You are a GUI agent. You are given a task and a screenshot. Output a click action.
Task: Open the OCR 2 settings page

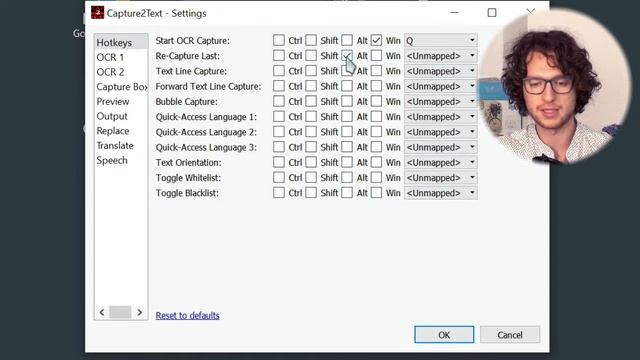[x=121, y=72]
